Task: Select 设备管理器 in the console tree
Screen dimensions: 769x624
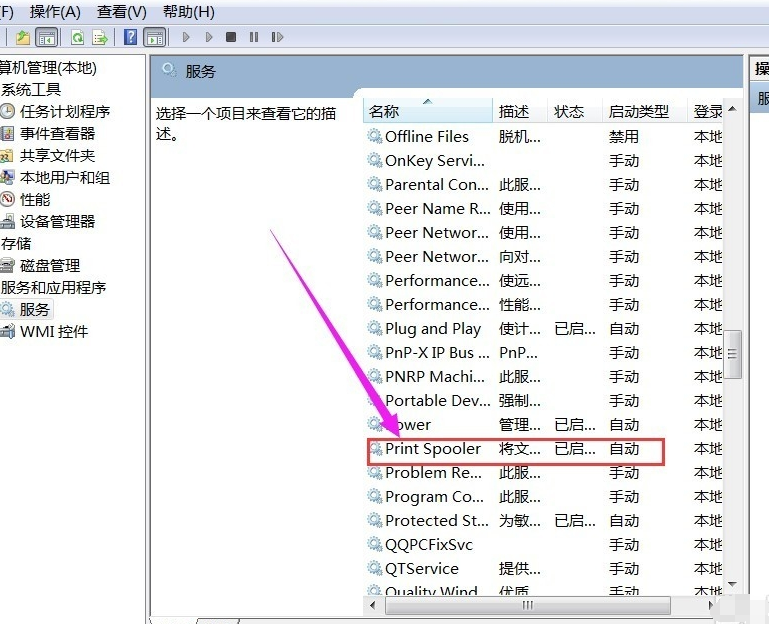Action: point(58,222)
